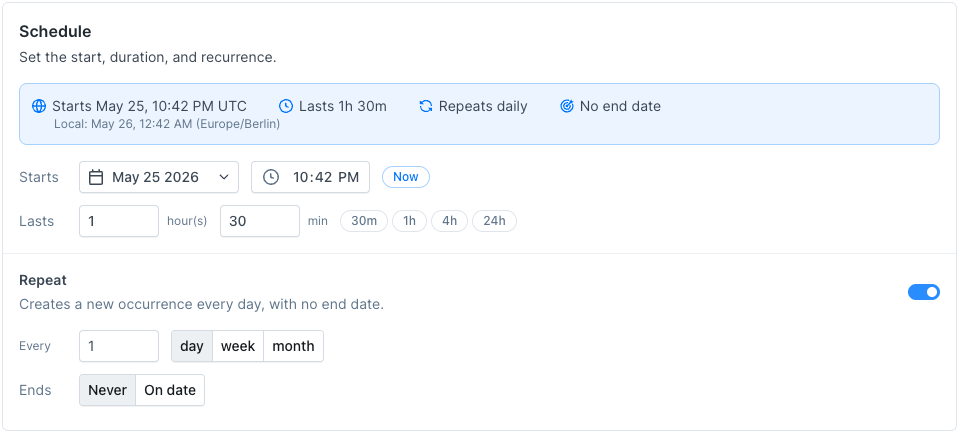
Task: Click the globe icon beside the start time summary
Action: [39, 106]
